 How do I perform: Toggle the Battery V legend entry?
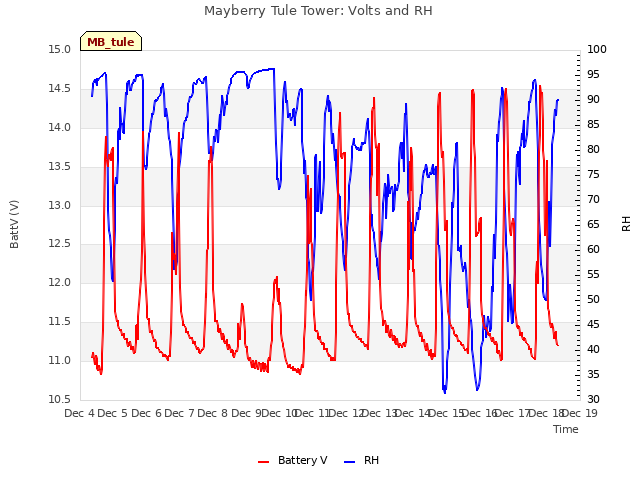click(292, 460)
